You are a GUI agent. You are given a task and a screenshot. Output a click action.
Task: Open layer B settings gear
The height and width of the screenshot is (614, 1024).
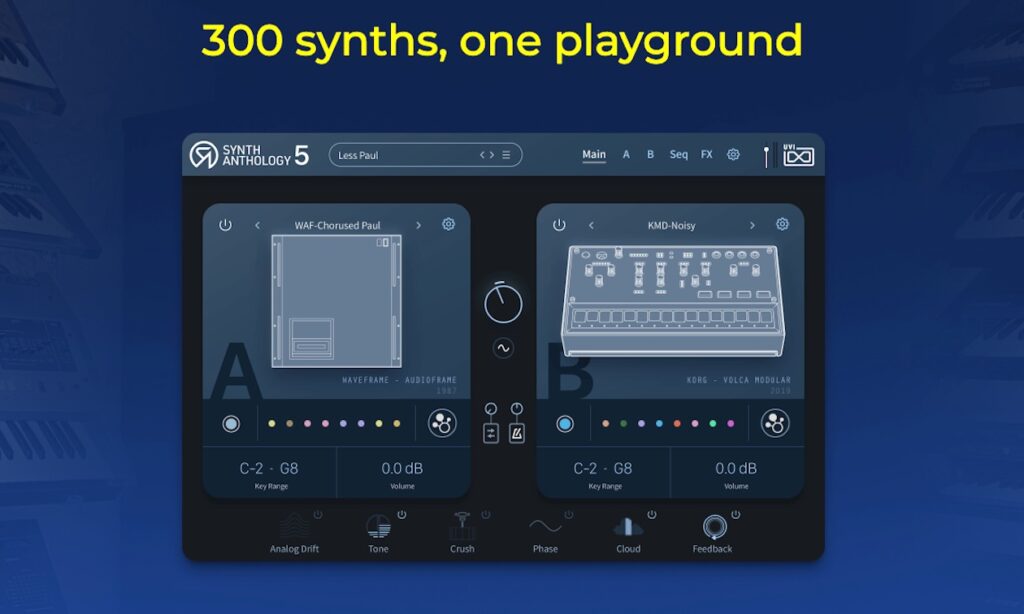pos(782,224)
